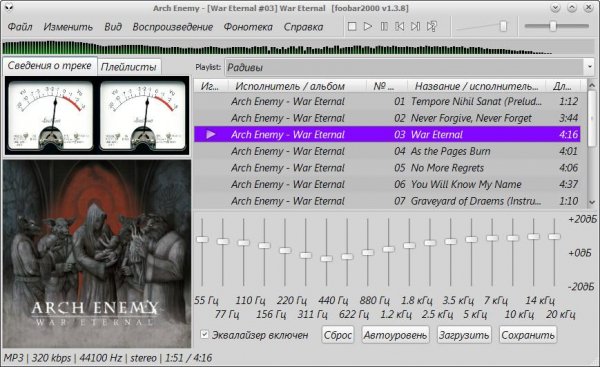Skip to the next track
Image resolution: width=600 pixels, height=367 pixels.
(x=416, y=26)
